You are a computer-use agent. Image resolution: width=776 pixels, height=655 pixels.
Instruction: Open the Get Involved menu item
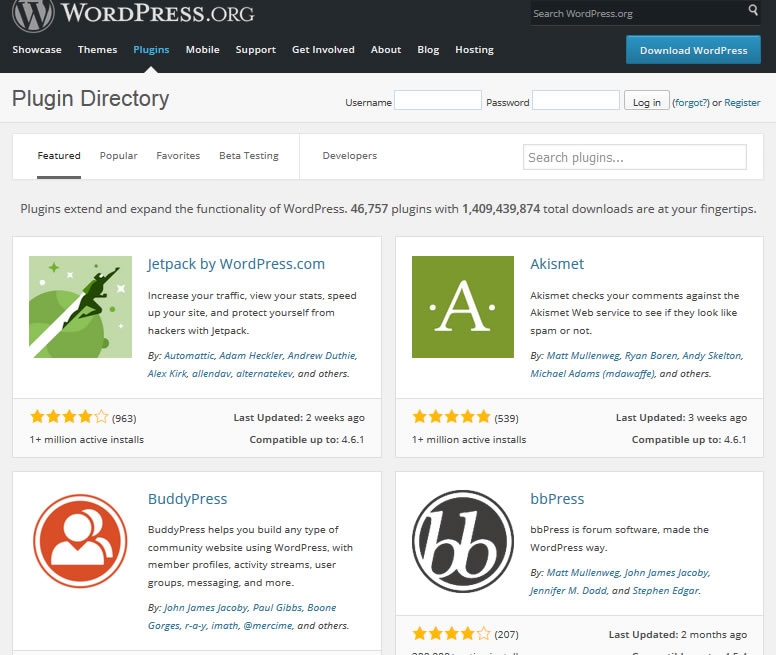tap(323, 49)
